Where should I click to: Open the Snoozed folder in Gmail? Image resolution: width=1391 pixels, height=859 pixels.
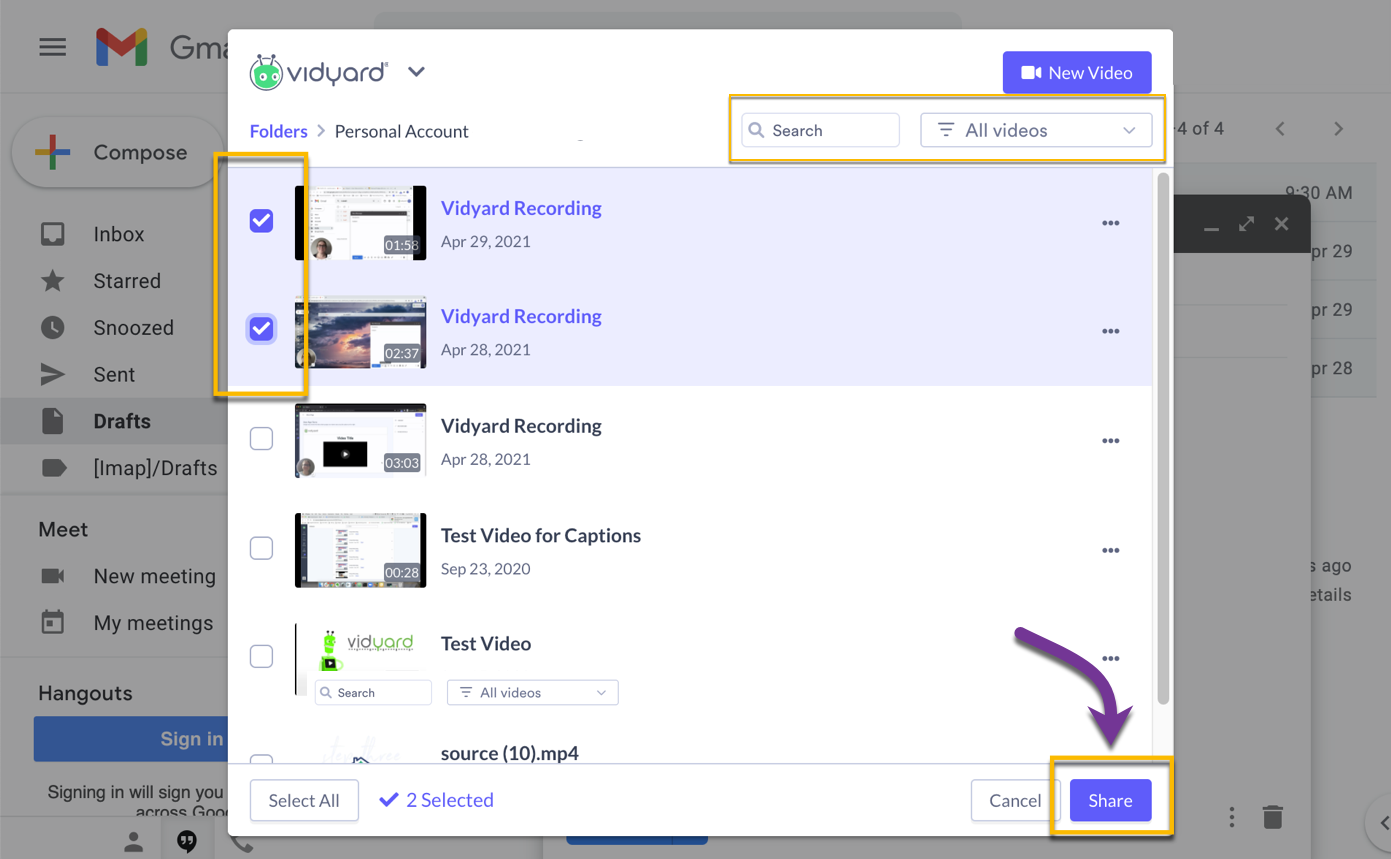[x=133, y=328]
